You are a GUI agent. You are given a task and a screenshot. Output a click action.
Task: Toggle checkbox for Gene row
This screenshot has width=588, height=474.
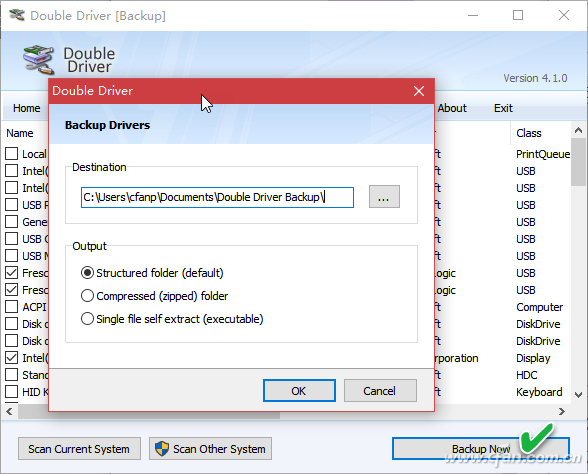tap(12, 221)
